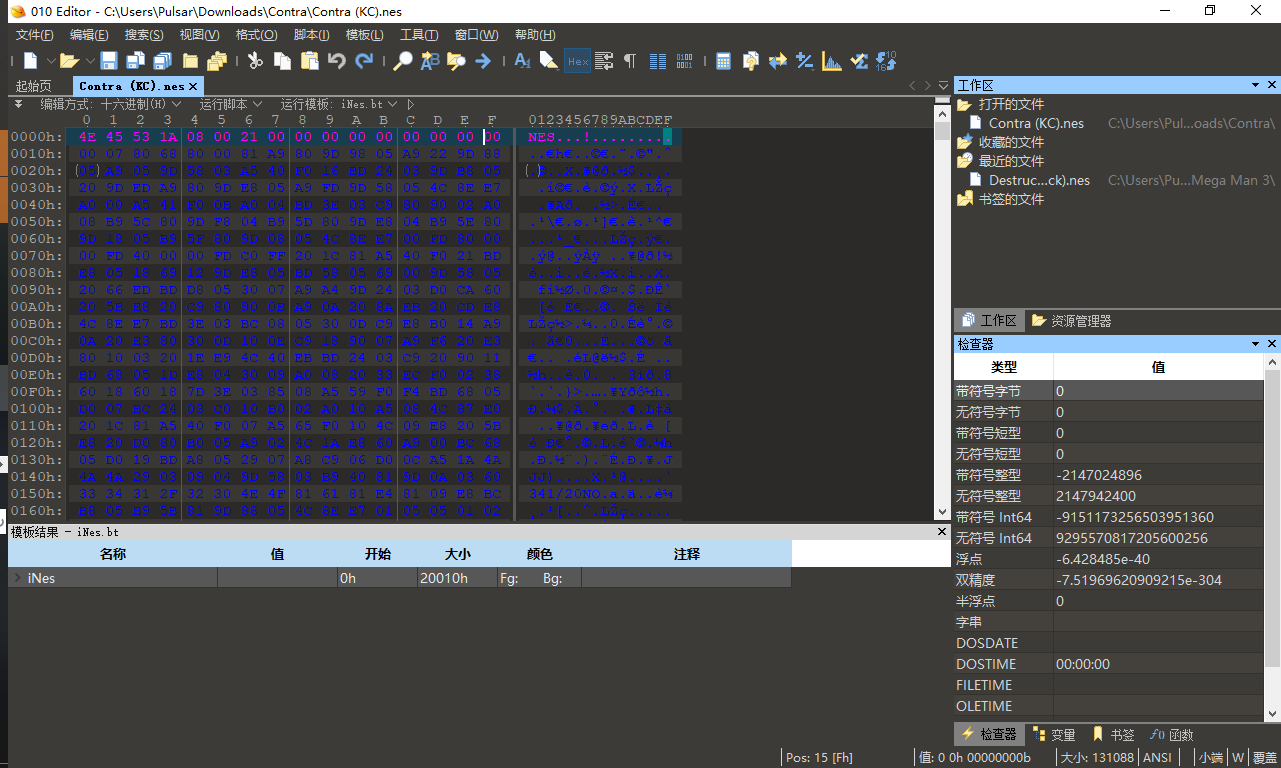1281x768 pixels.
Task: Expand the iNes struct row
Action: pos(18,578)
